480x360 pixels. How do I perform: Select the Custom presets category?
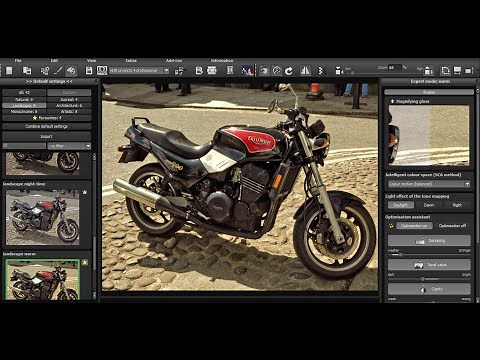pos(69,93)
